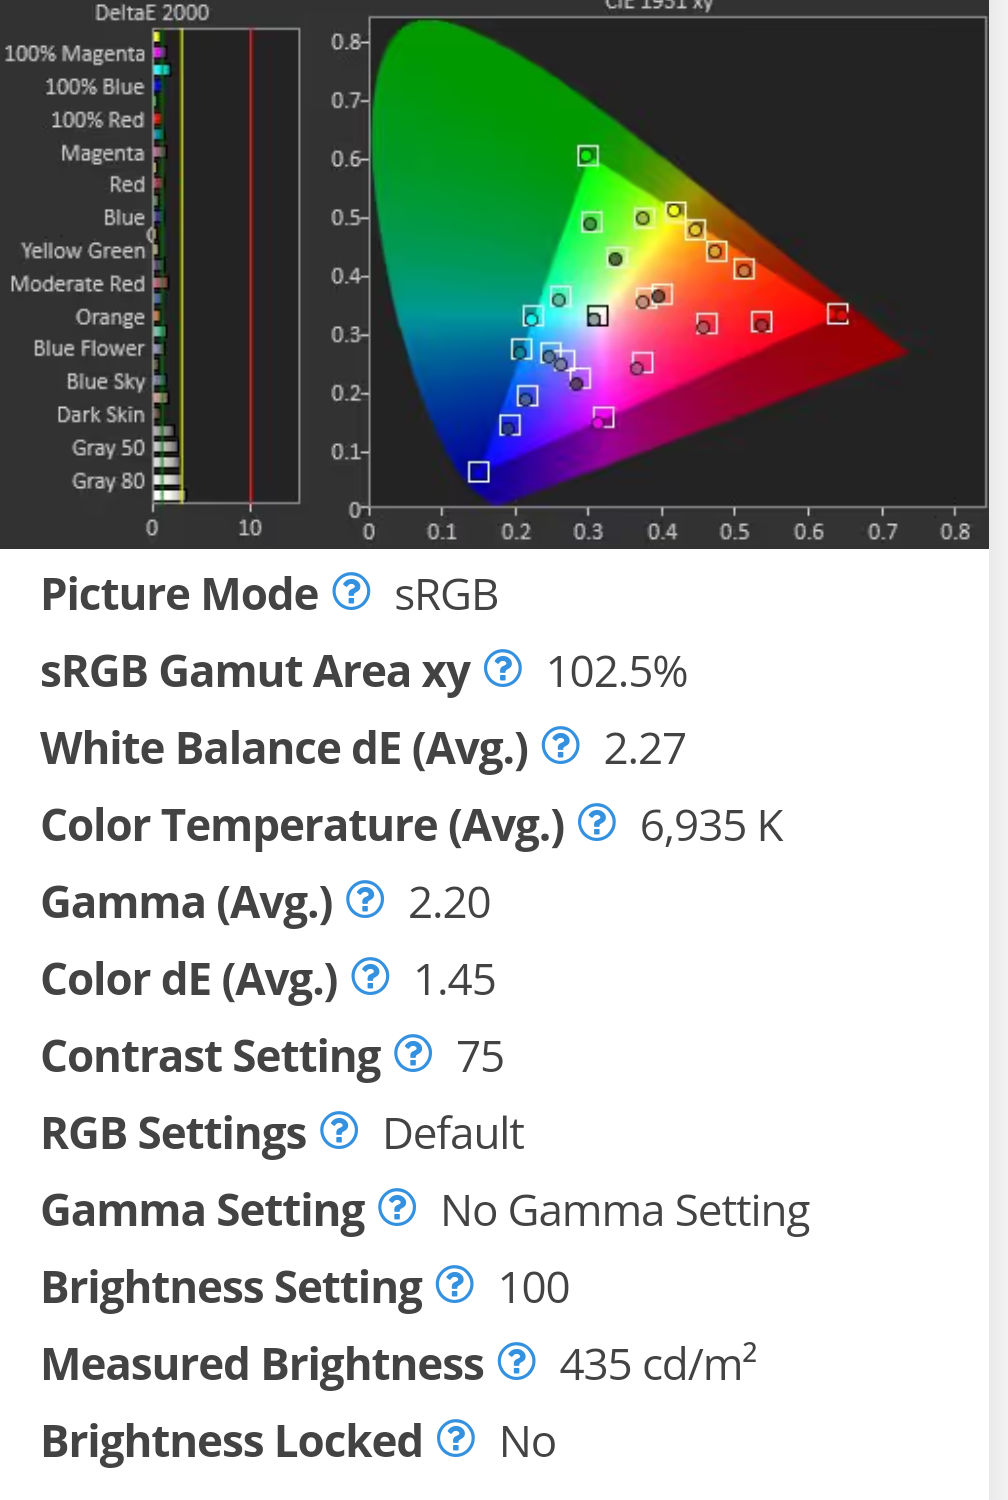1008x1500 pixels.
Task: Open help for sRGB Gamut Area xy
Action: point(503,669)
